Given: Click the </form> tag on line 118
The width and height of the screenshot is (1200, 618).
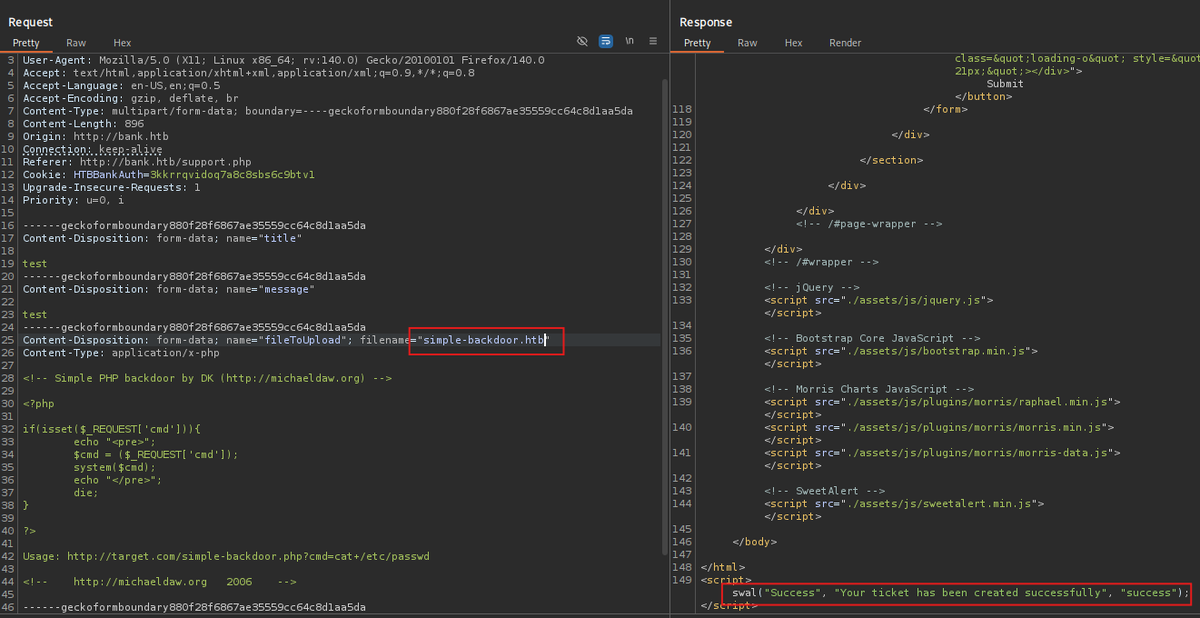Looking at the screenshot, I should tap(945, 109).
